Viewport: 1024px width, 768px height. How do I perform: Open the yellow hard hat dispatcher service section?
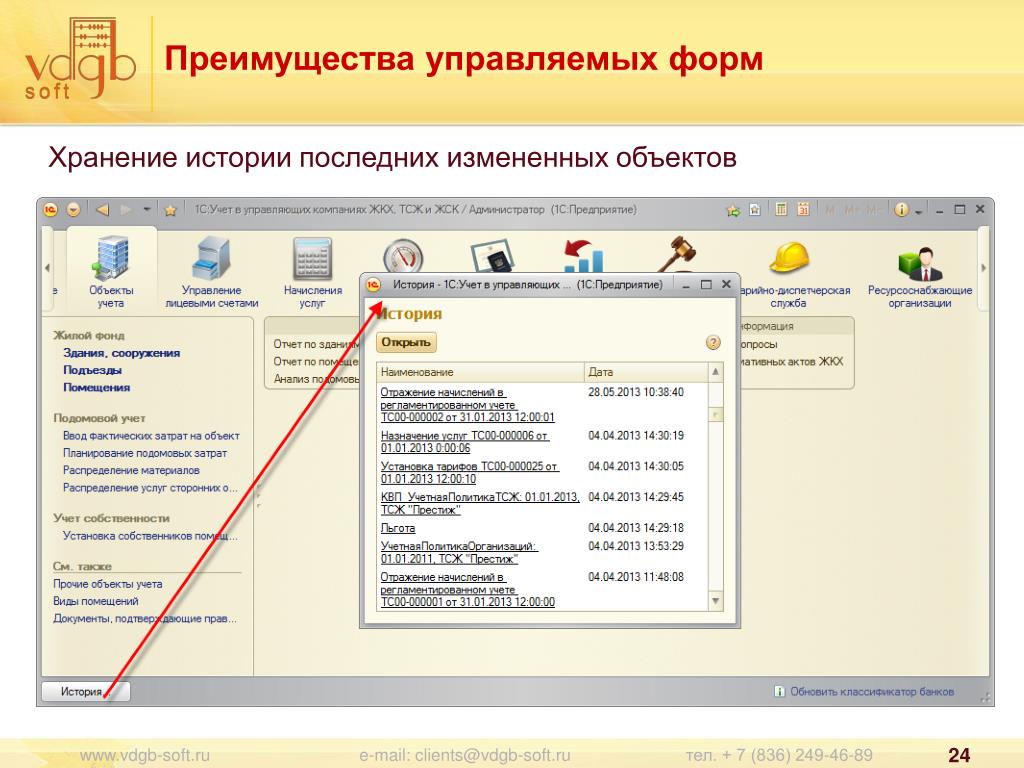[789, 272]
